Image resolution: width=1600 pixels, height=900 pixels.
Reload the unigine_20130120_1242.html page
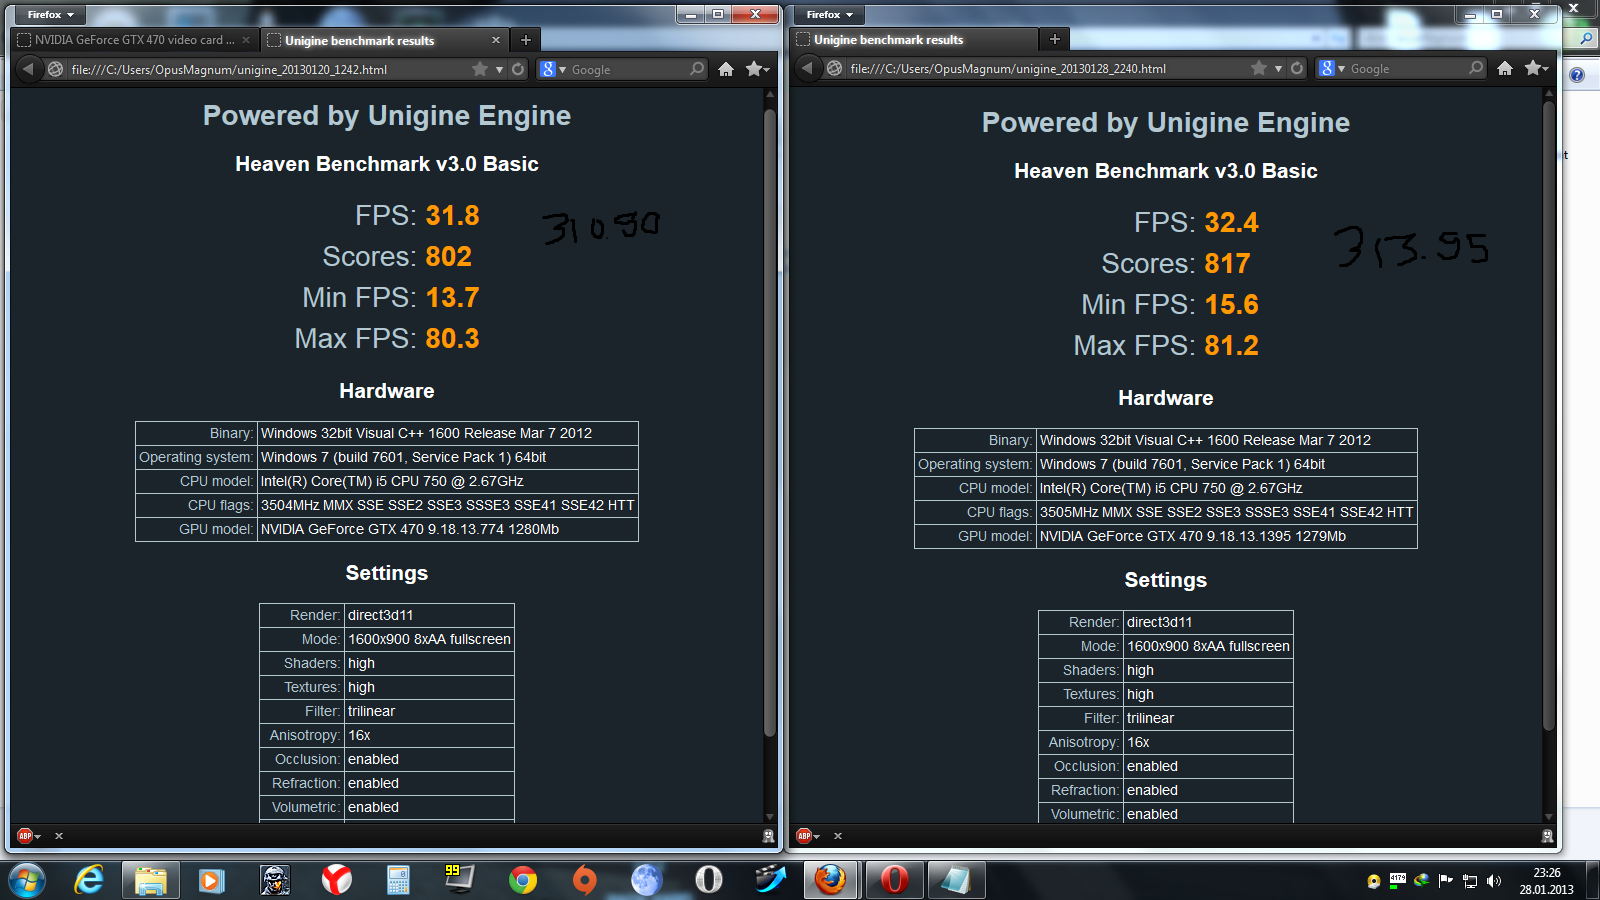pyautogui.click(x=518, y=69)
